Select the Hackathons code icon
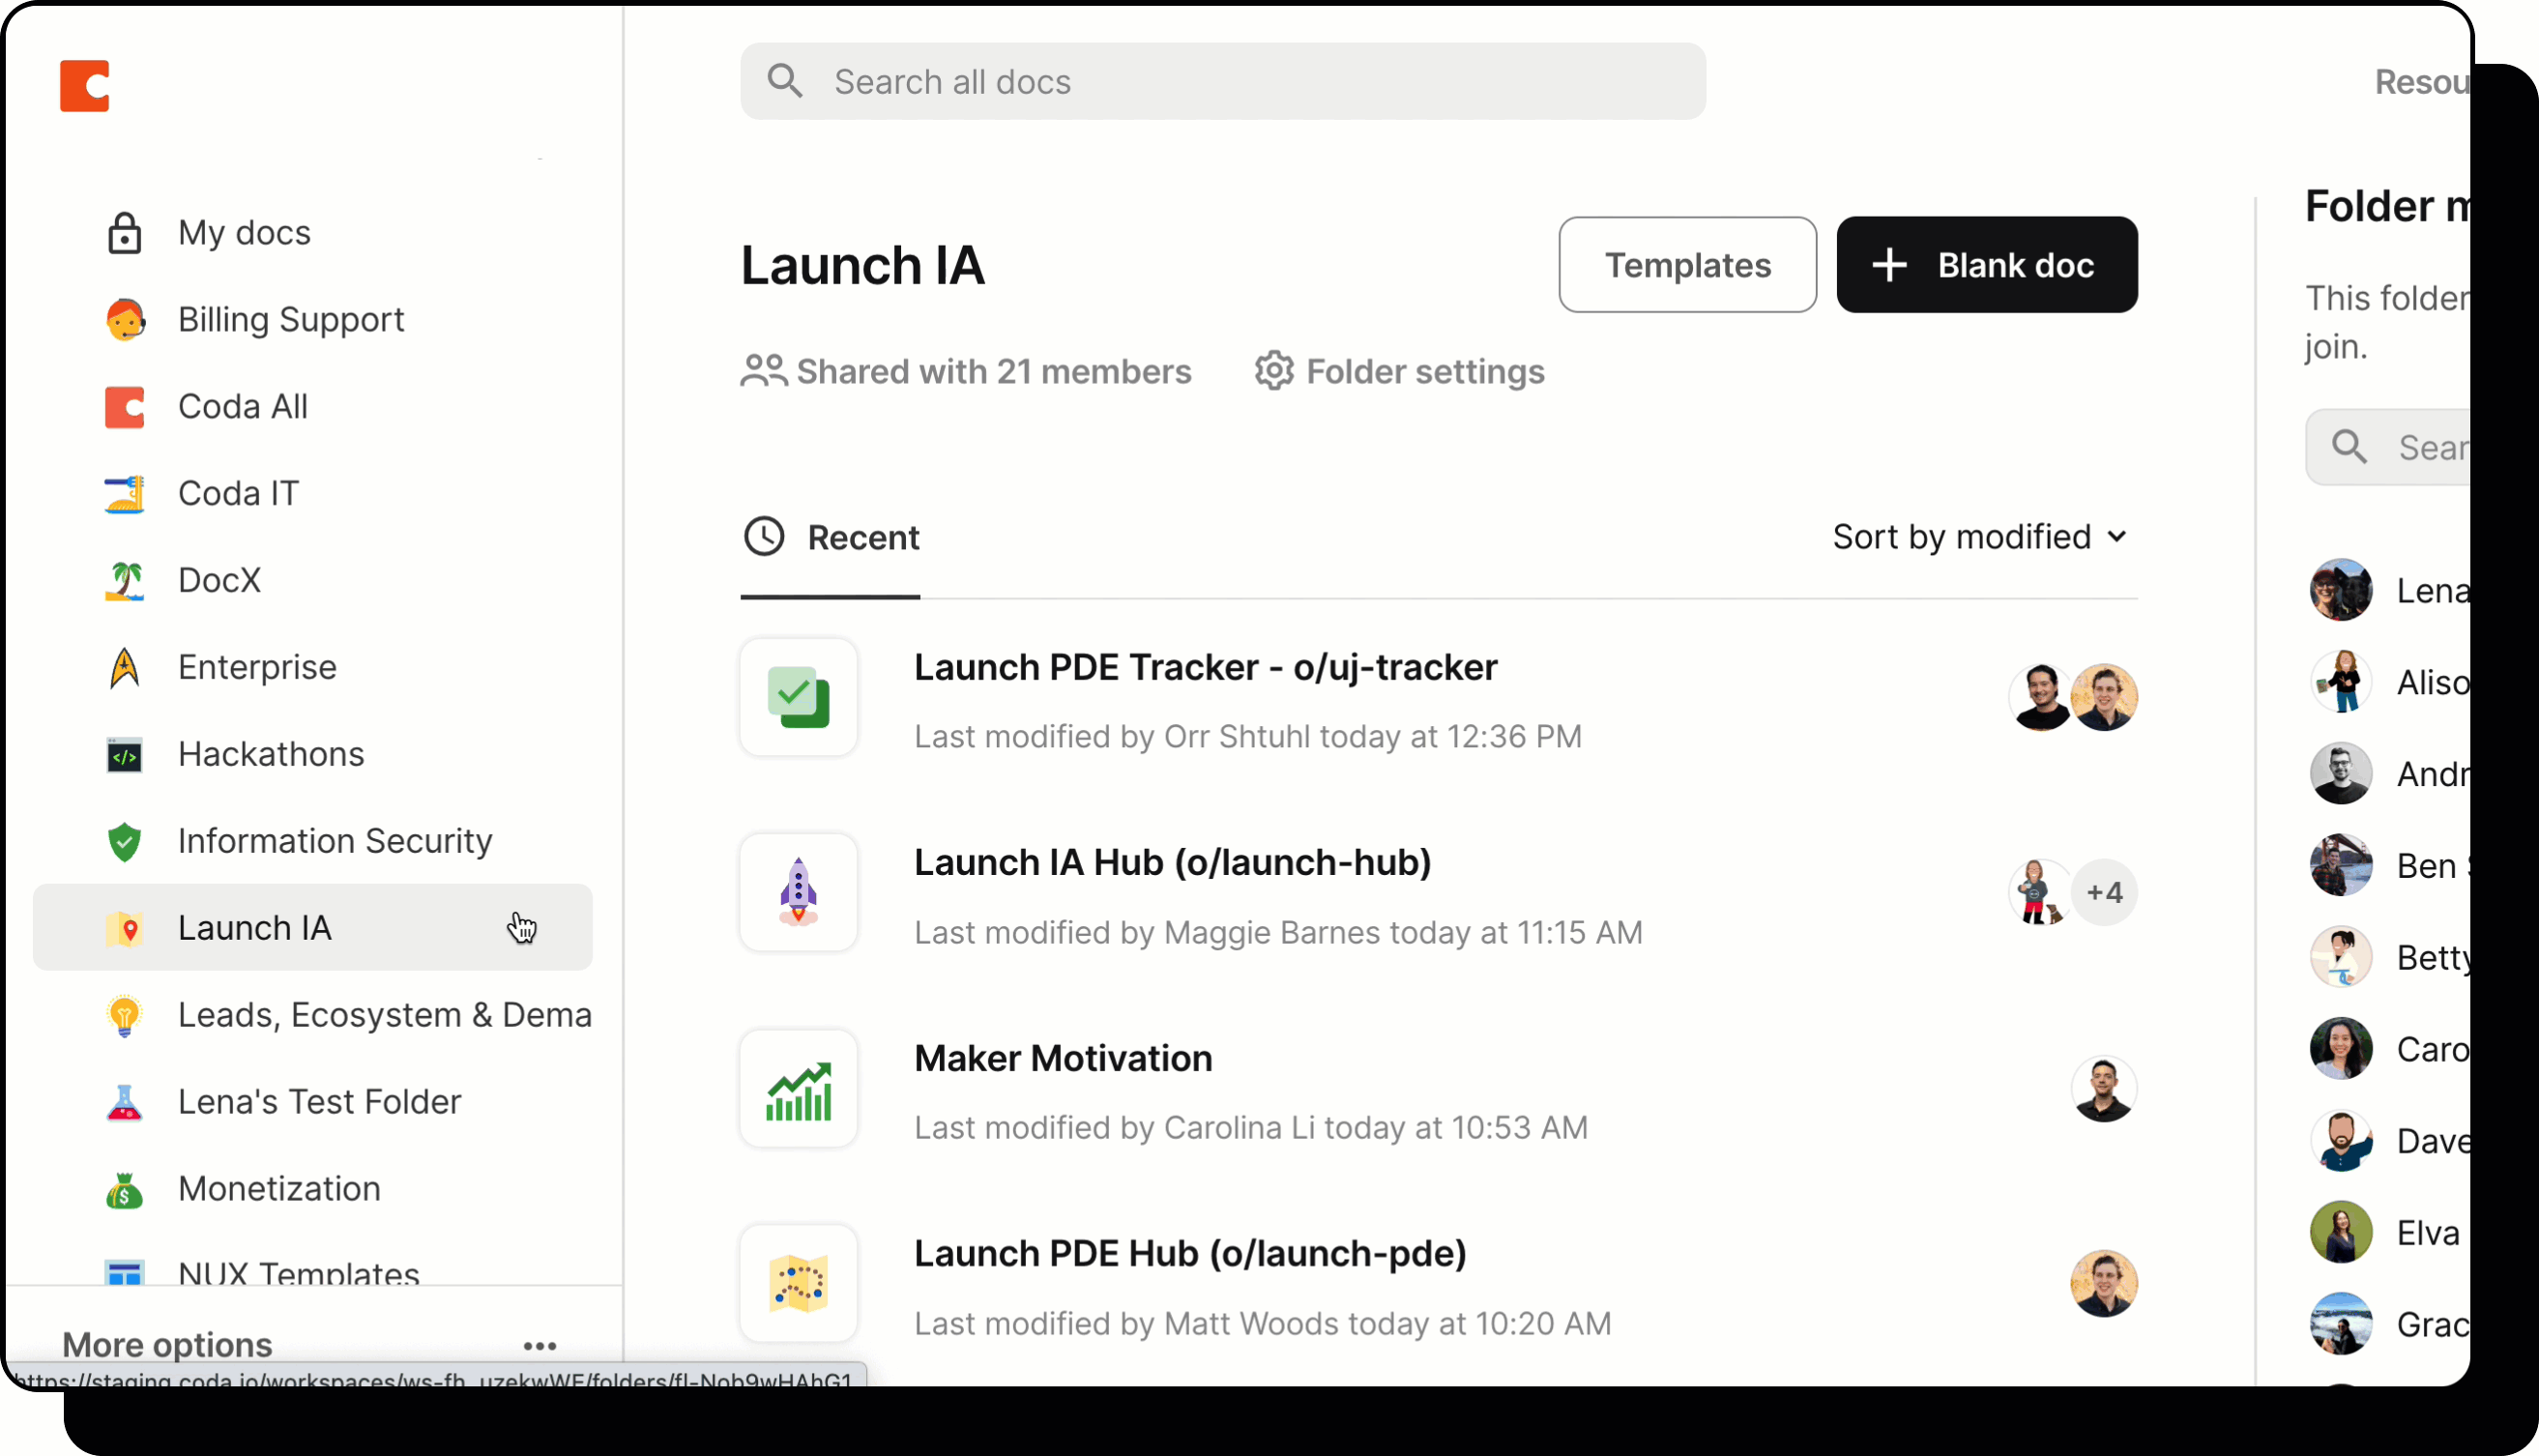2539x1456 pixels. tap(123, 755)
